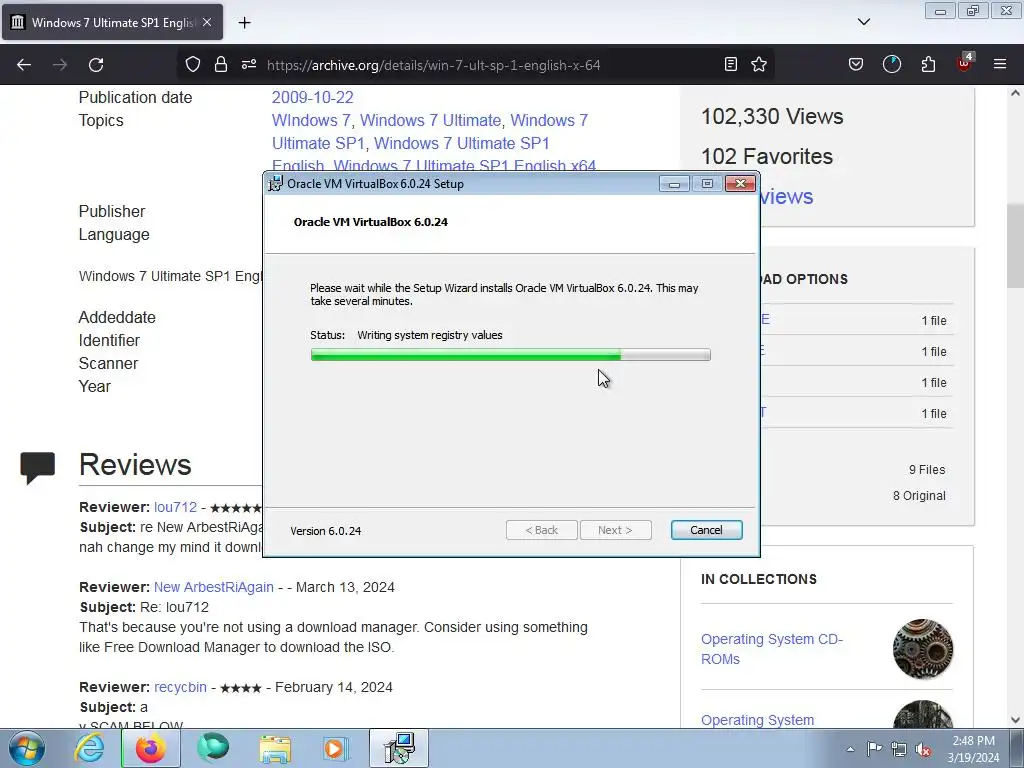Click the Reviews heading
The height and width of the screenshot is (768, 1024).
point(135,465)
